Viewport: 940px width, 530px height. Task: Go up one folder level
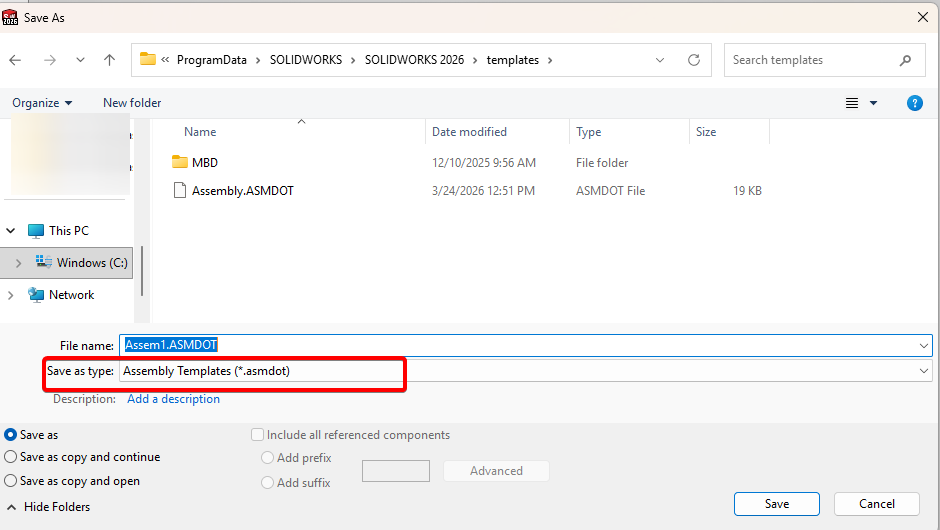(109, 60)
